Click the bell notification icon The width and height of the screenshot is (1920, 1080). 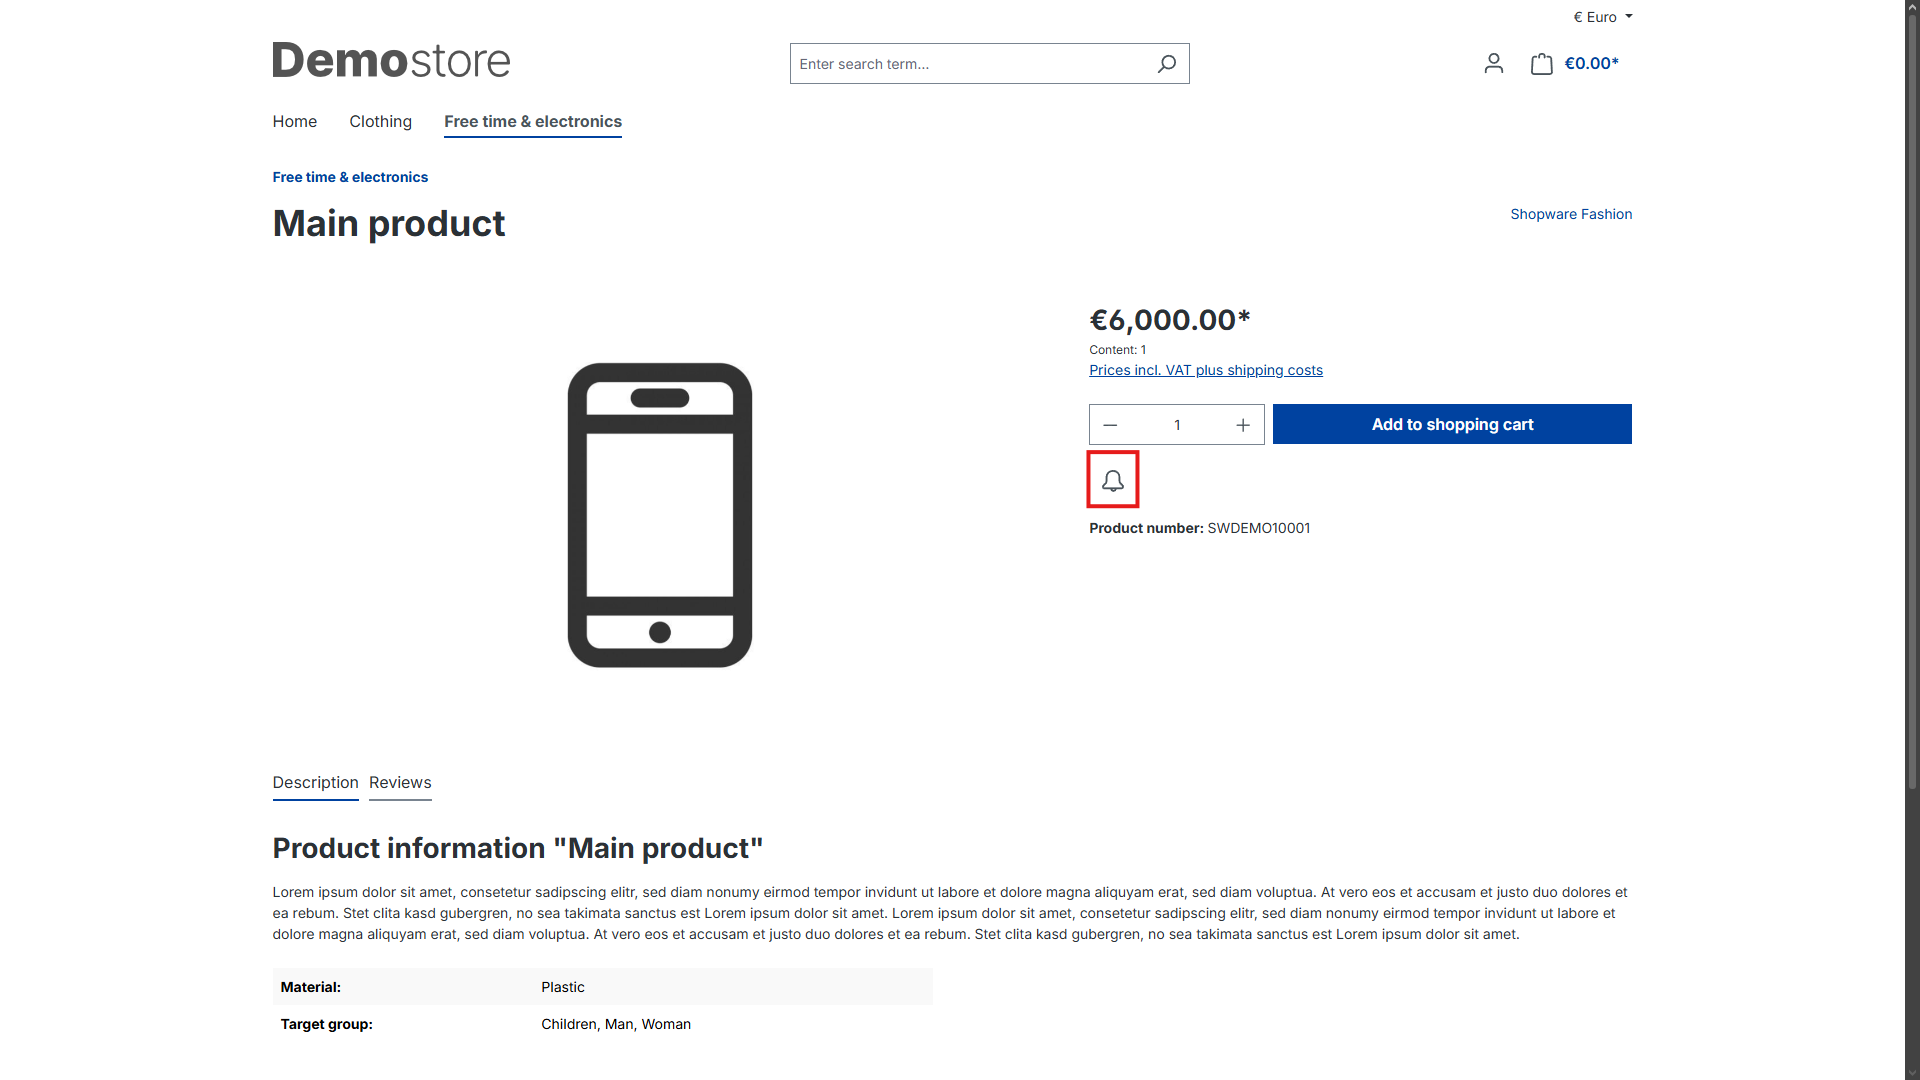[1113, 481]
